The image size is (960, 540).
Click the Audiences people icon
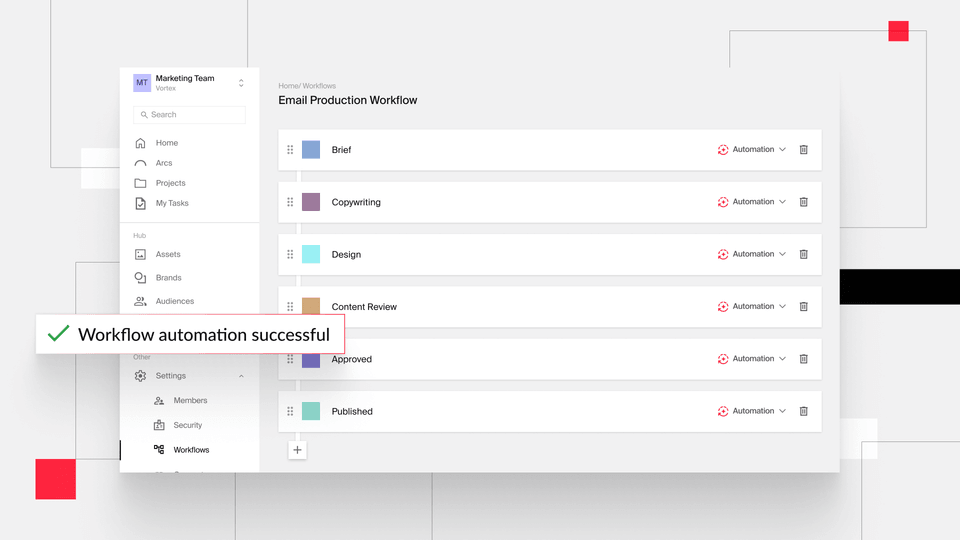[x=140, y=301]
